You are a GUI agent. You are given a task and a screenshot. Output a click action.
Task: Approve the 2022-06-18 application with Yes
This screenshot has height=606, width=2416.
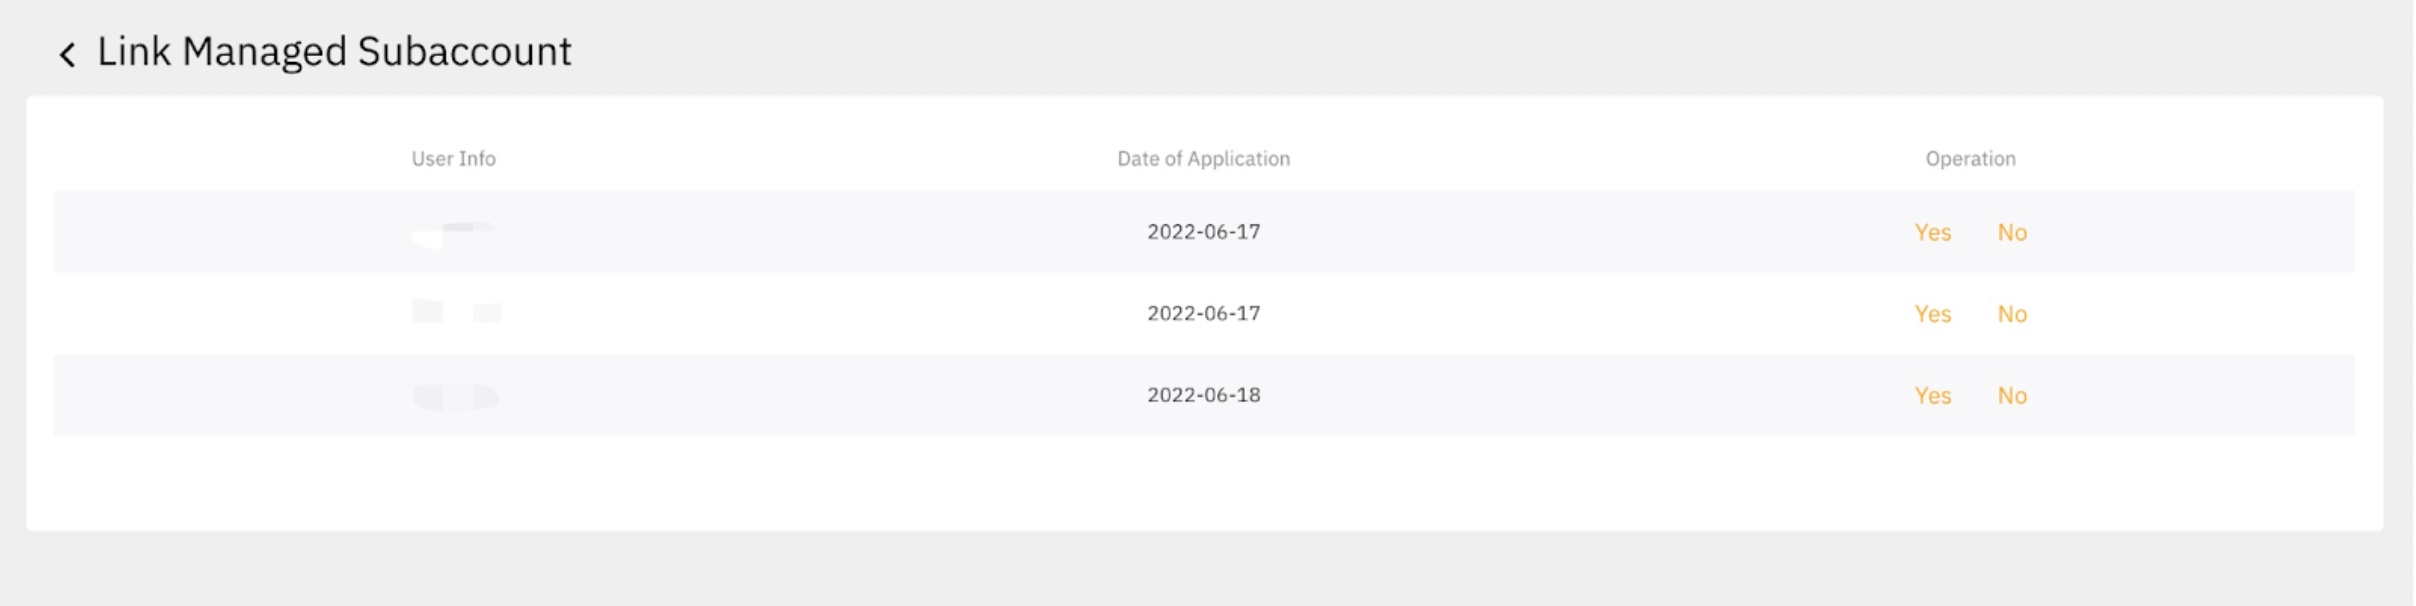click(x=1932, y=396)
